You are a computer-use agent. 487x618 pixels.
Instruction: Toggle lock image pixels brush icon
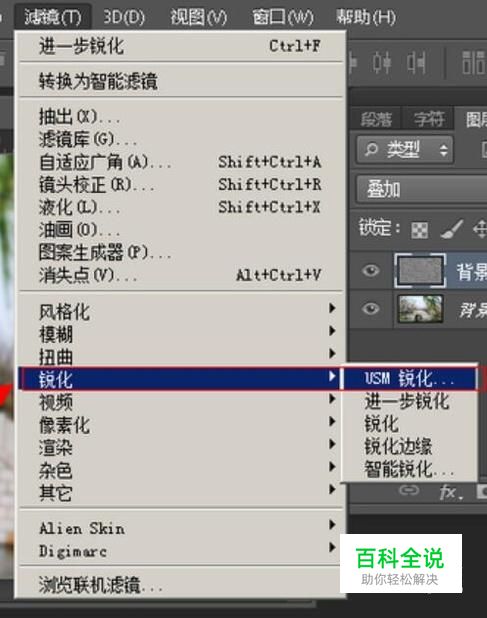tap(451, 229)
